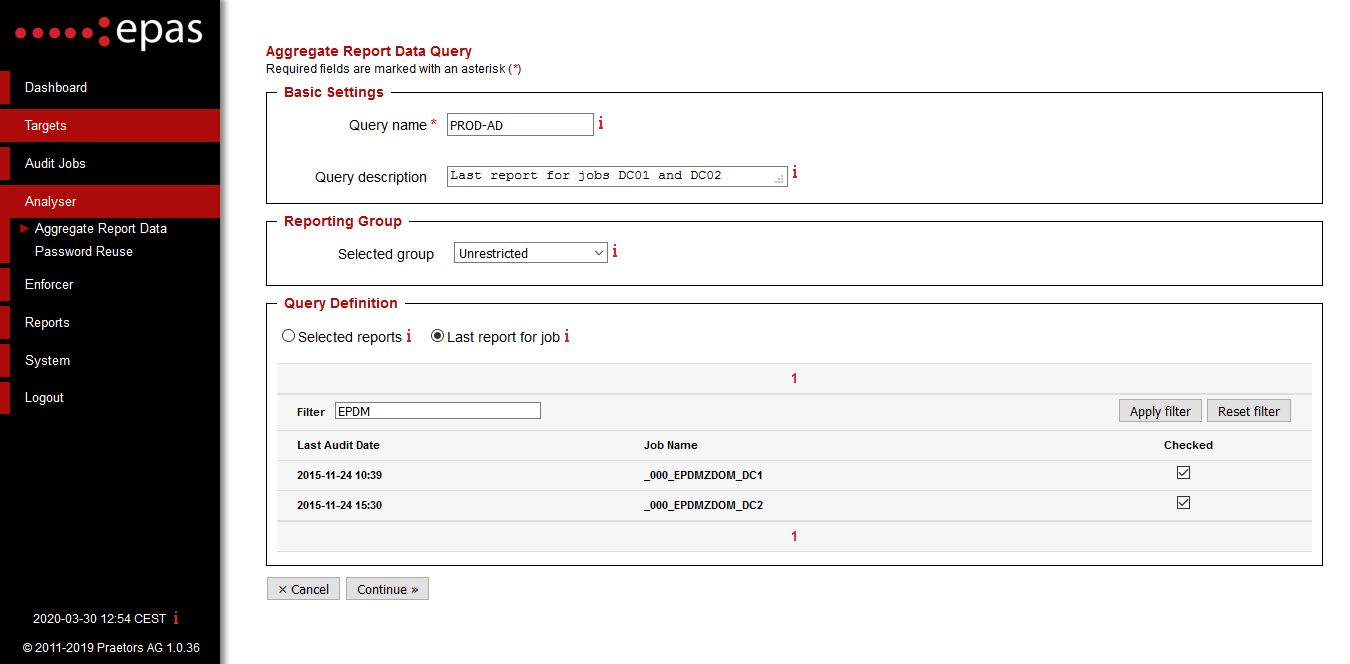Open info icon beside Selected group dropdown
Screen dimensions: 1350x664
click(615, 252)
